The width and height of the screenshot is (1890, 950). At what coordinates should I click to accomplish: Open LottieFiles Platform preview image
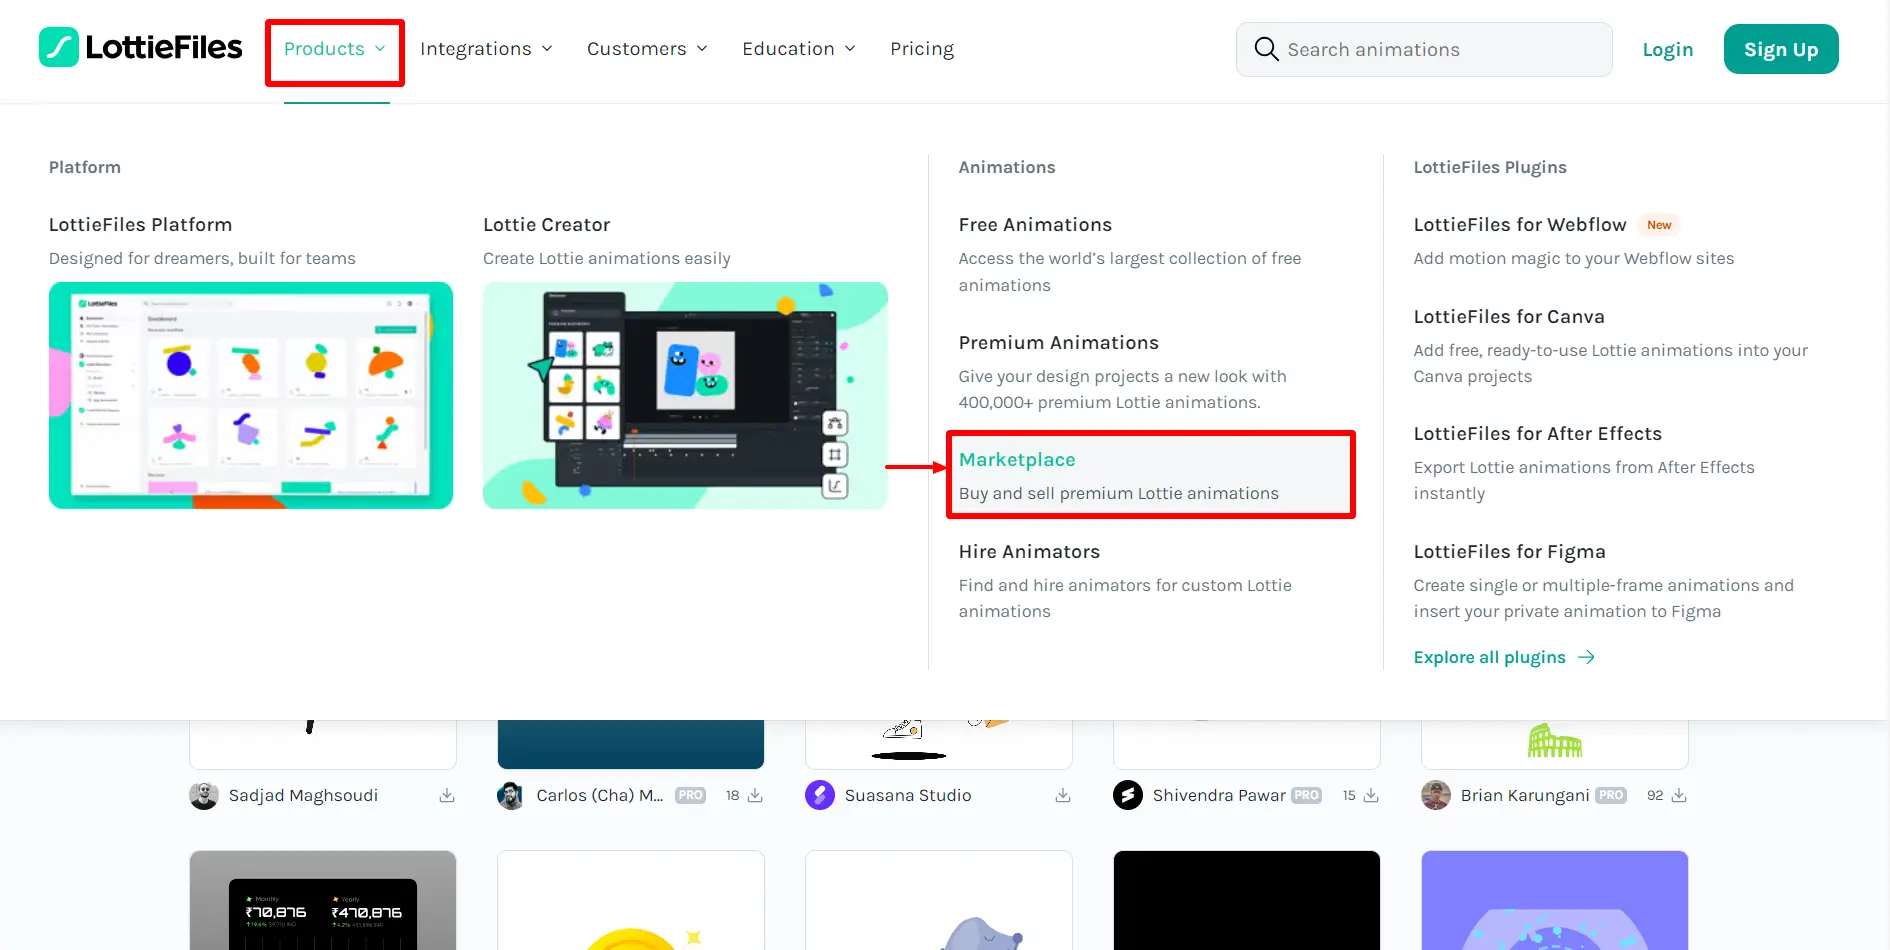click(x=251, y=395)
